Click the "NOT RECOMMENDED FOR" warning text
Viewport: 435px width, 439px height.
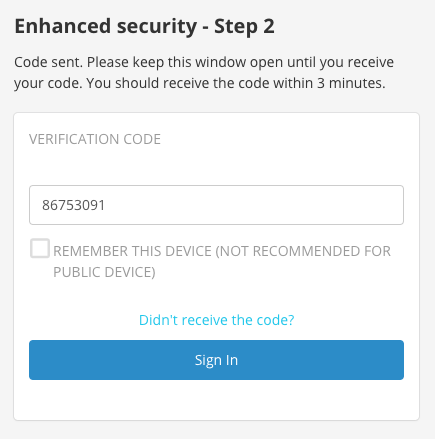pyautogui.click(x=303, y=251)
